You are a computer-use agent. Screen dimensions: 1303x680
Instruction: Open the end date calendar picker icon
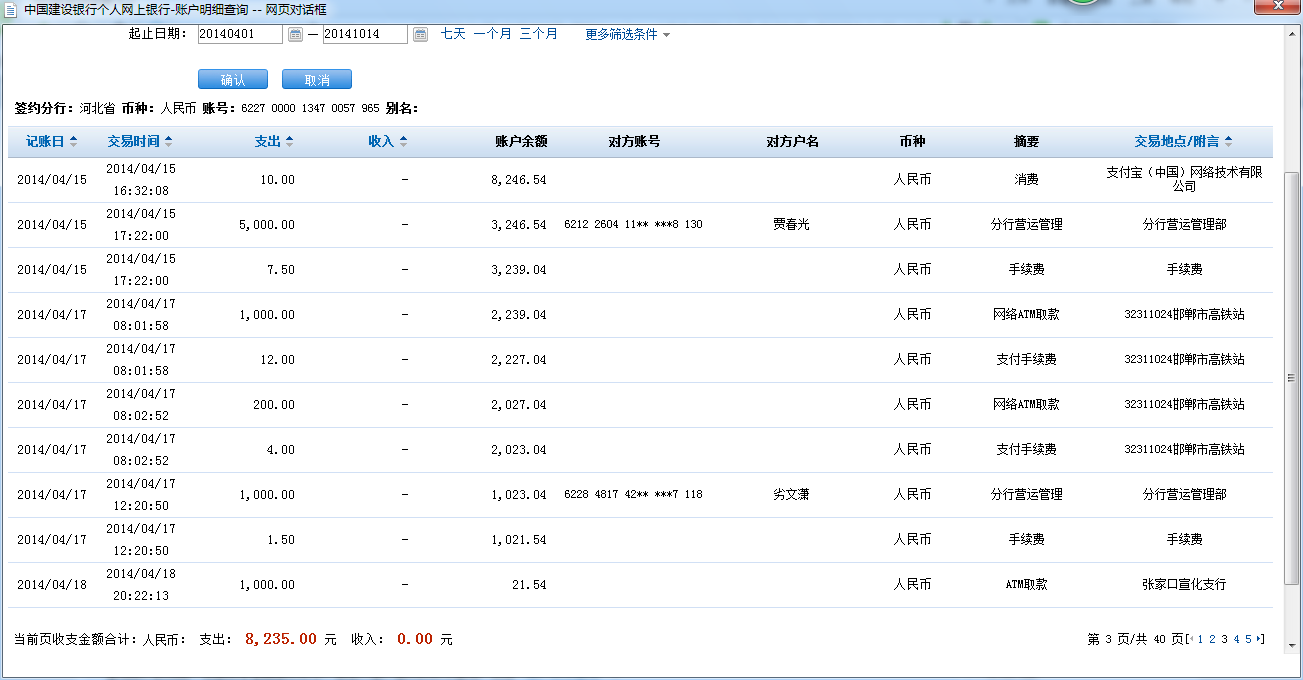(x=420, y=35)
